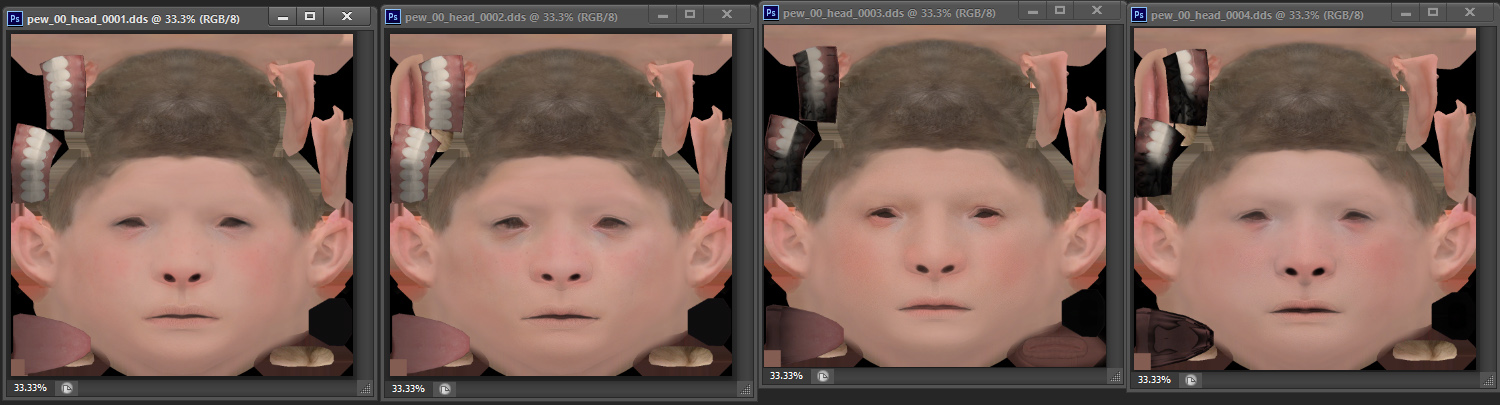This screenshot has width=1500, height=405.
Task: Activate zoom field in pew_00_head_0004.dds window
Action: [1154, 379]
